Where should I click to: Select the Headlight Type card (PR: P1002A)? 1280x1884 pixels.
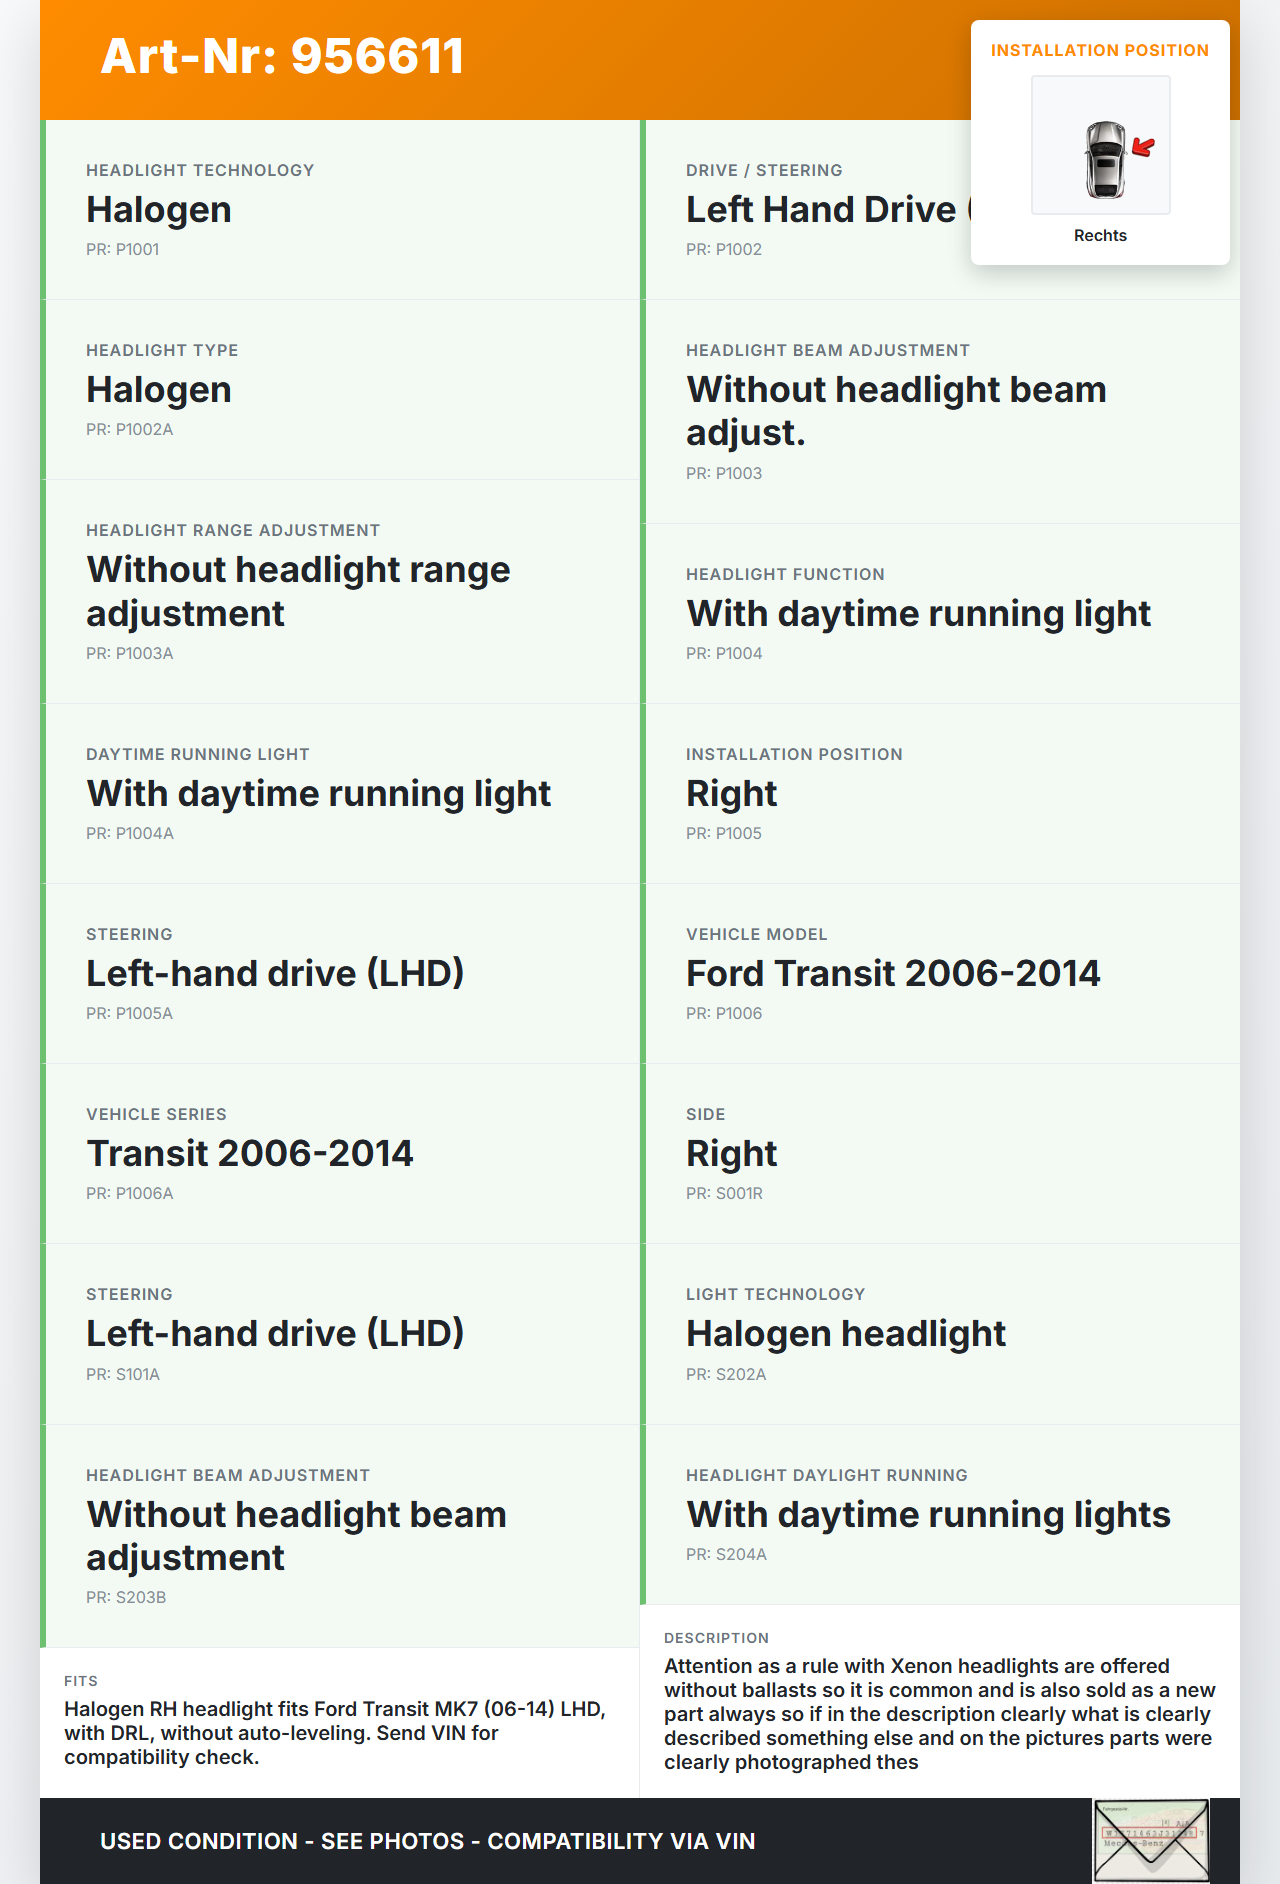click(x=340, y=389)
